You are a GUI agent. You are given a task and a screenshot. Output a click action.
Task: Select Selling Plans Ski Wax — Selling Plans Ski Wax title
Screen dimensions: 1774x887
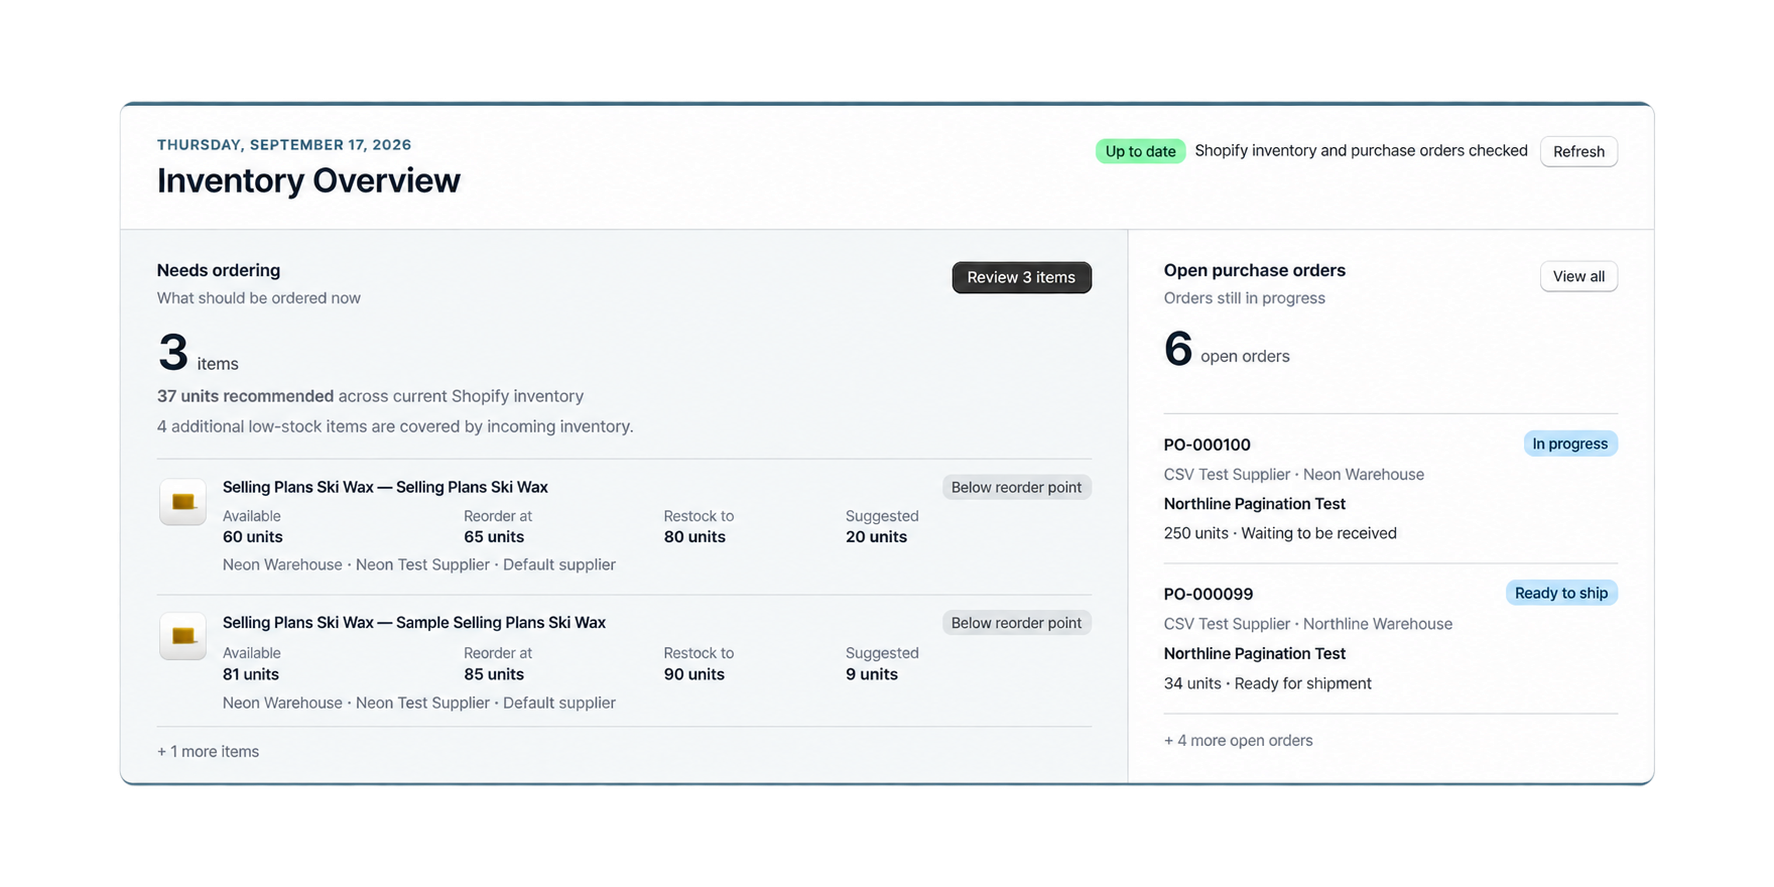[385, 487]
